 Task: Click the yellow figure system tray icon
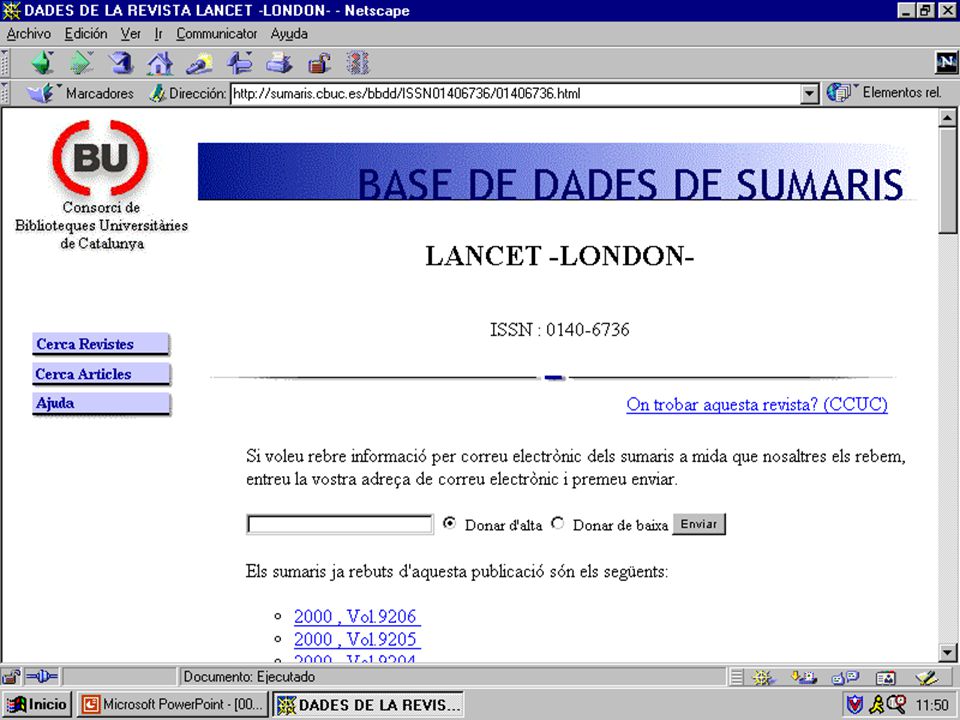876,705
